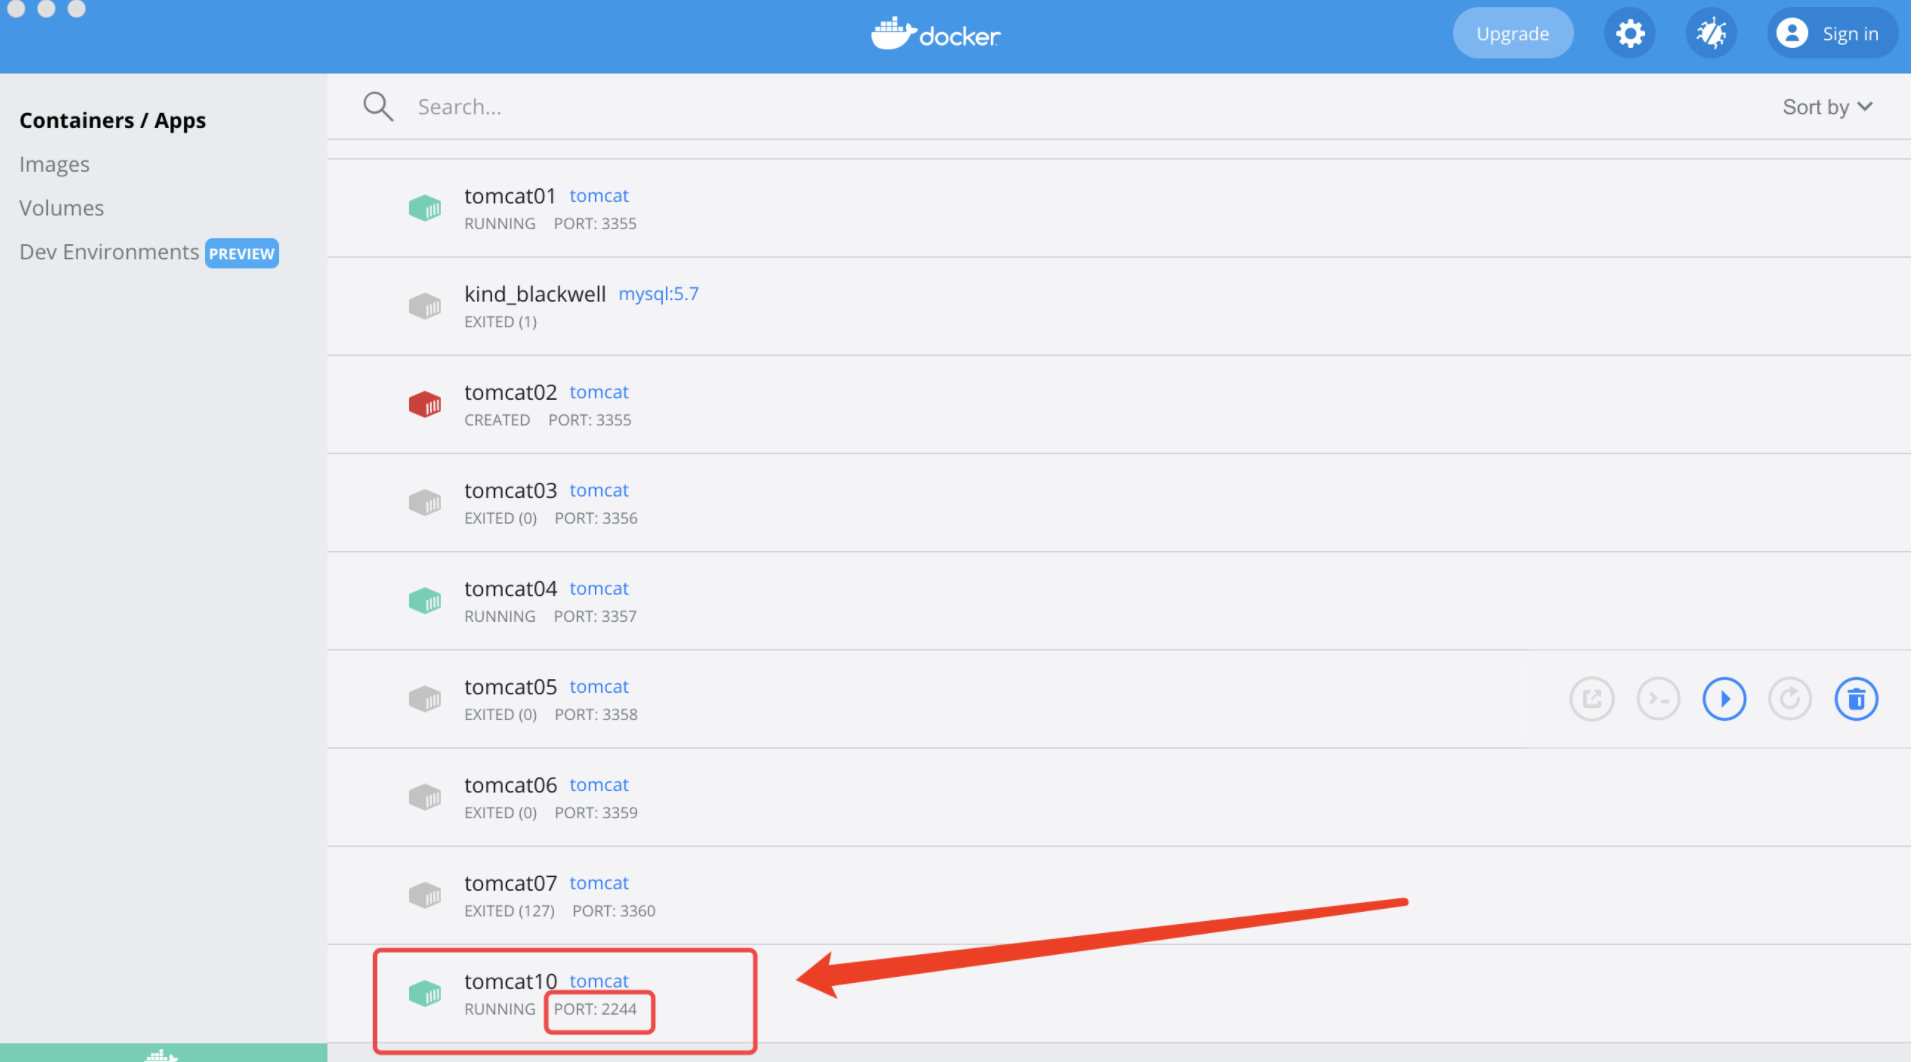Image resolution: width=1926 pixels, height=1062 pixels.
Task: Open tomcat image link for tomcat05
Action: pos(599,686)
